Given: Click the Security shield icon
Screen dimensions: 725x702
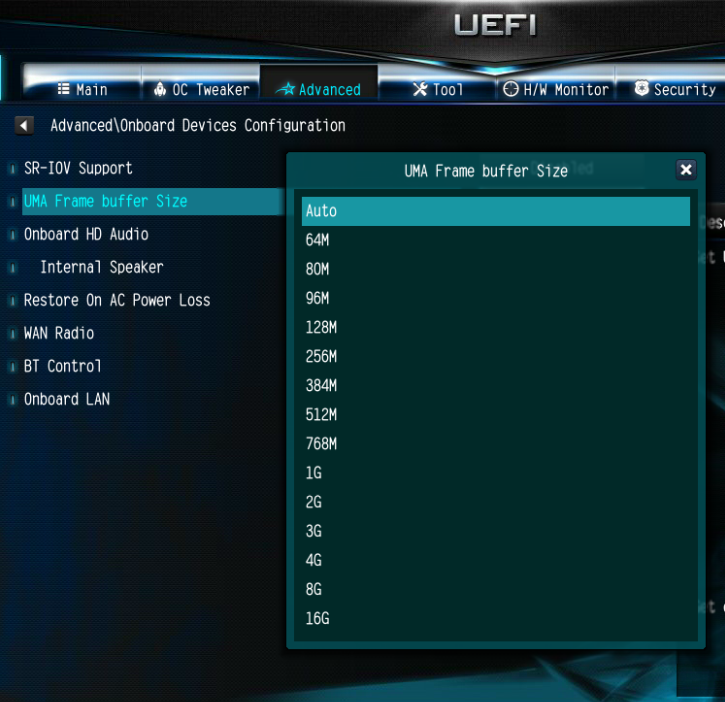Looking at the screenshot, I should [641, 88].
